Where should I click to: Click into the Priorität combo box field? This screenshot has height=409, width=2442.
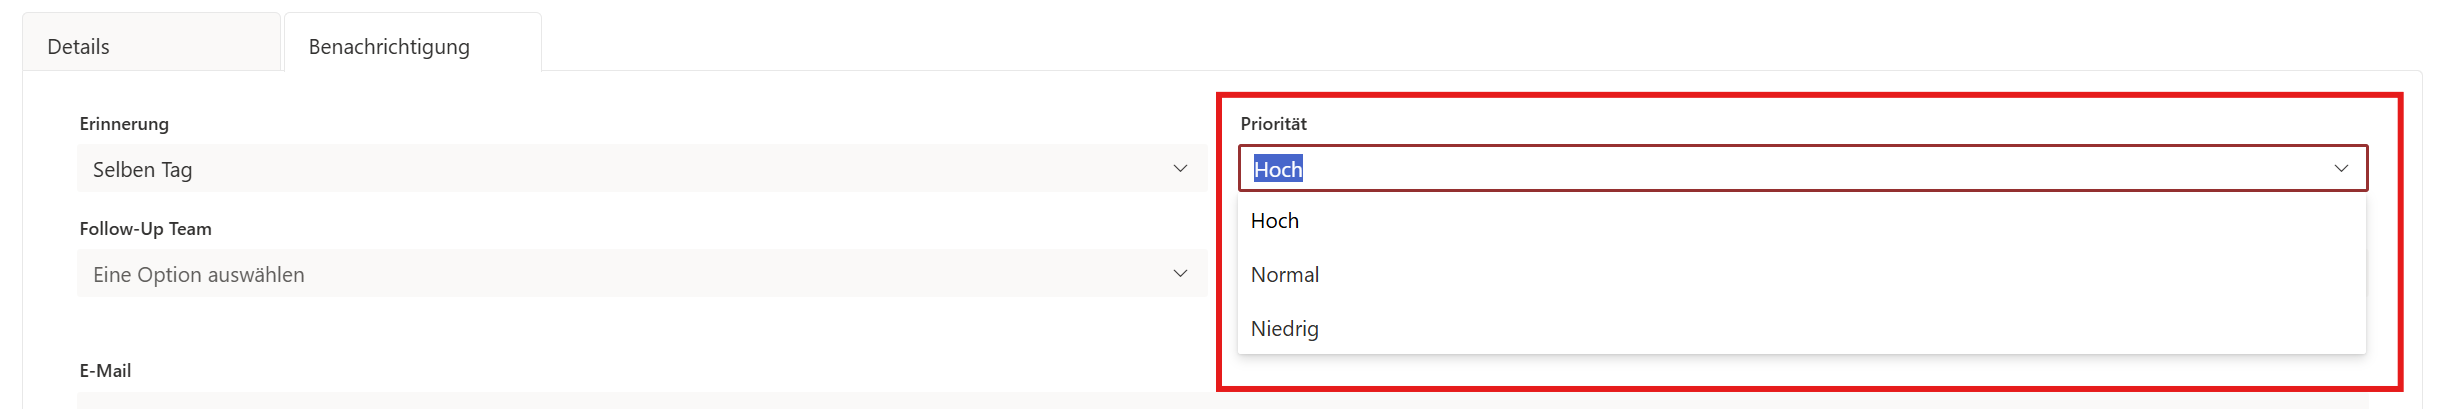tap(1800, 169)
